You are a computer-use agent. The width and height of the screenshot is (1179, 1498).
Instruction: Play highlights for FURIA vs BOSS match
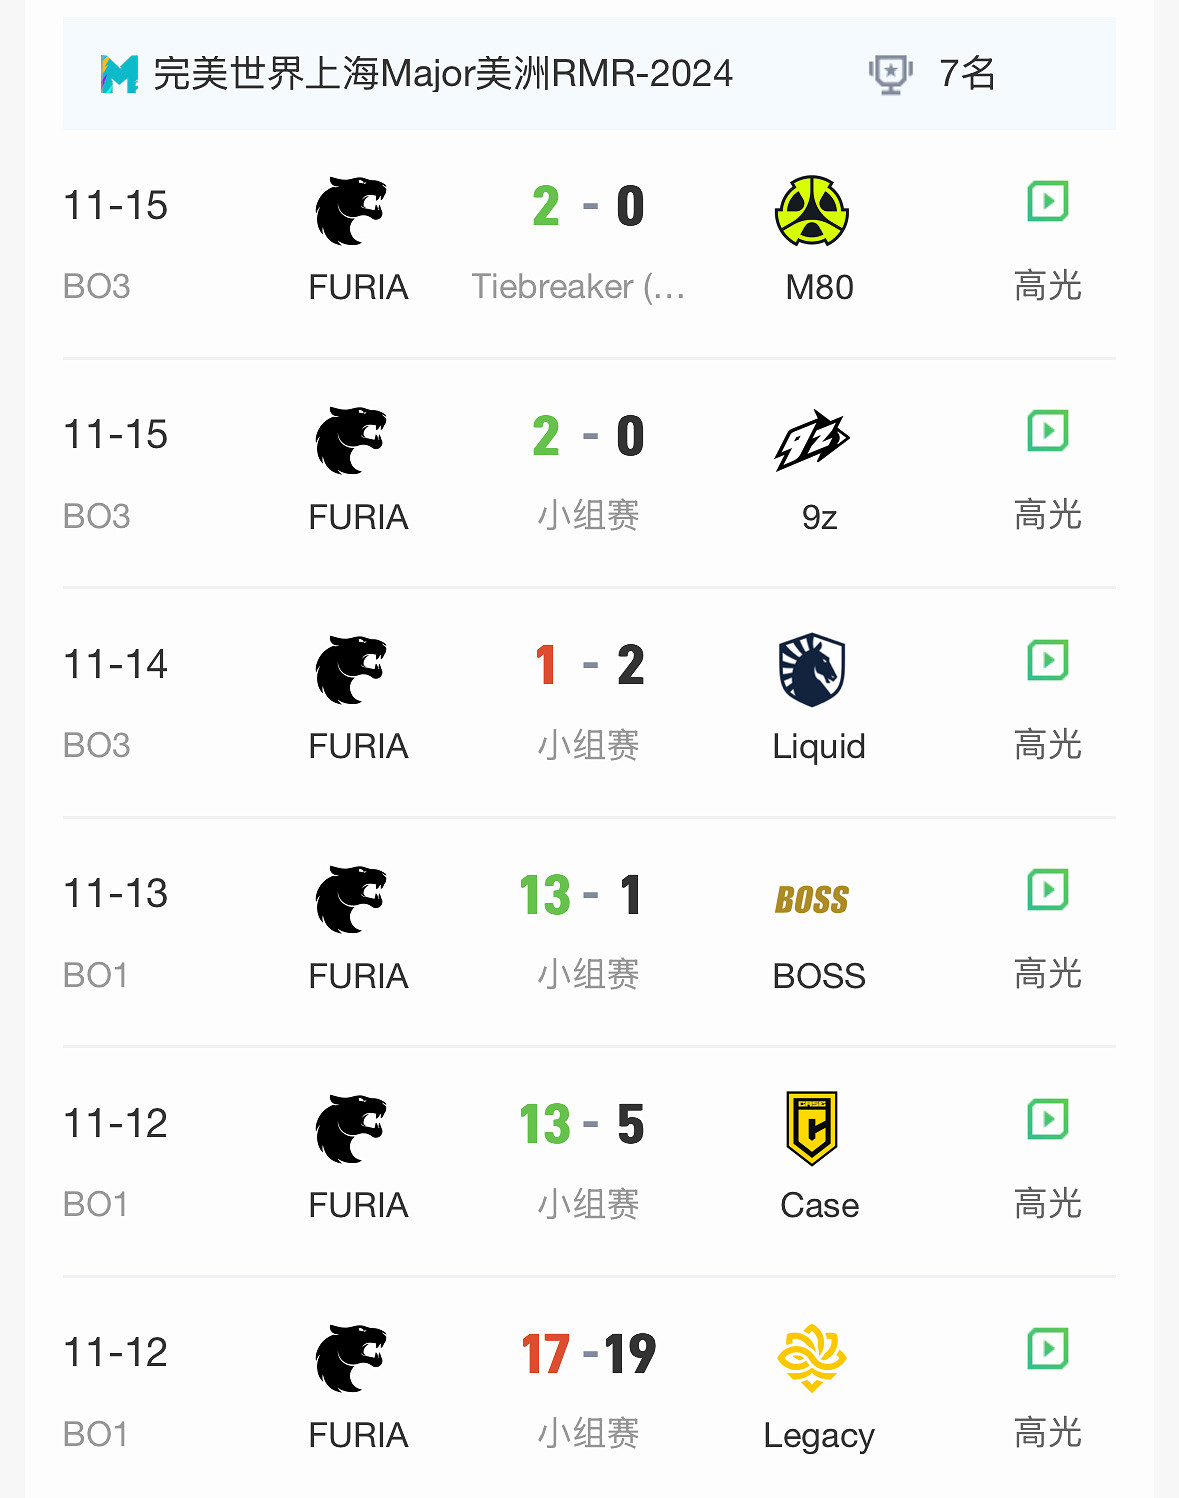[1048, 889]
